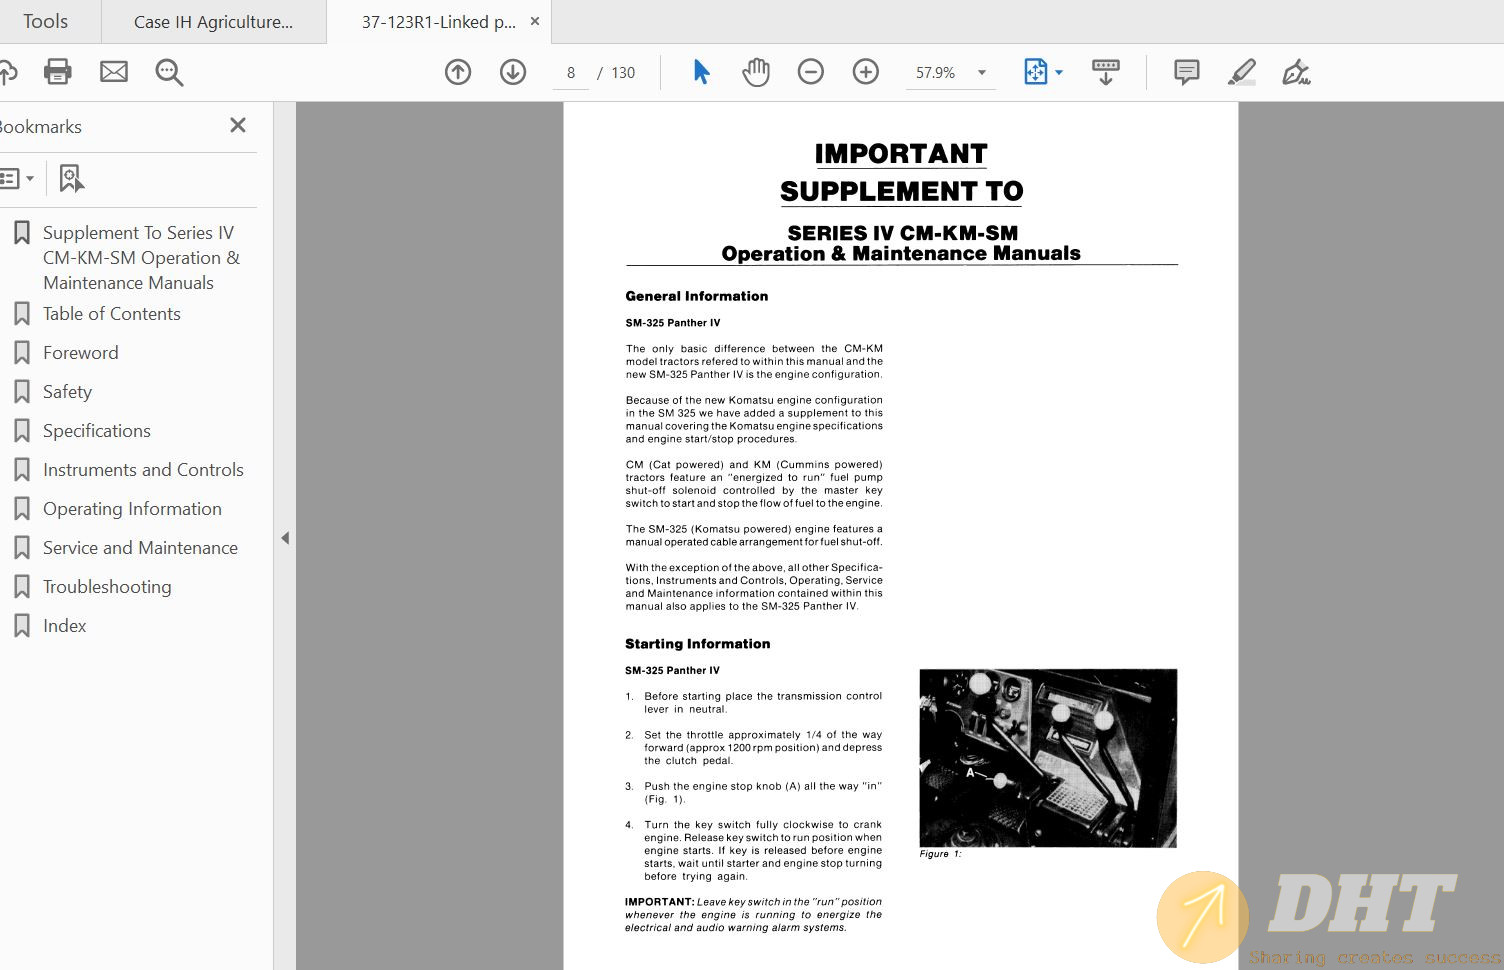Select the Highlight text pen tool

[1242, 72]
